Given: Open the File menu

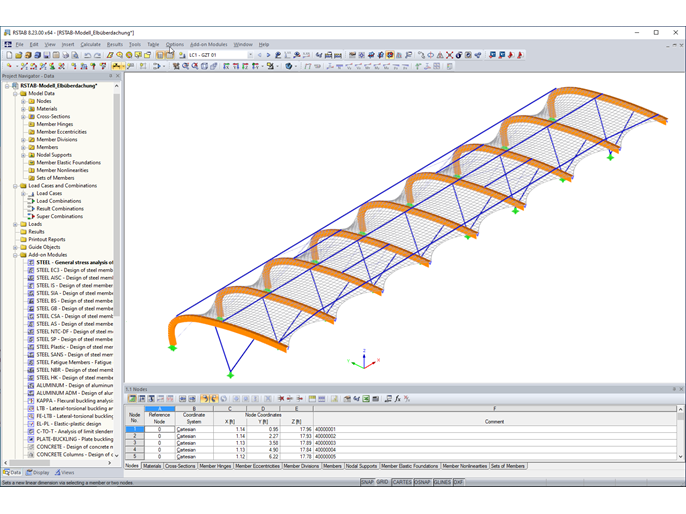Looking at the screenshot, I should point(20,44).
